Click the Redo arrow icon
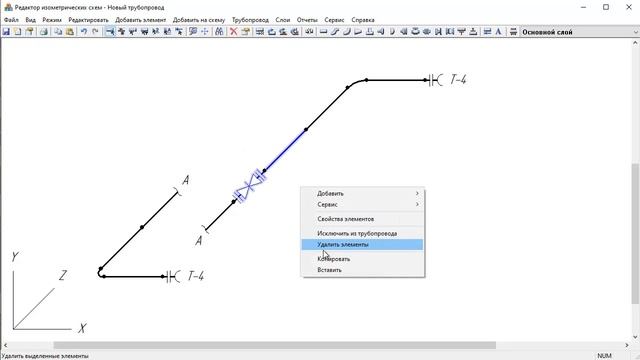640x360 pixels. click(96, 31)
